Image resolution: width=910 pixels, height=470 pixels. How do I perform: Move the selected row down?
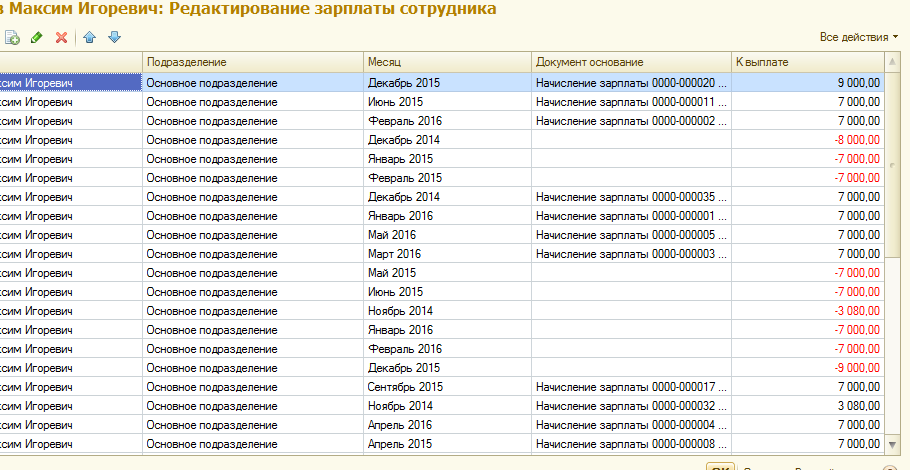point(114,37)
